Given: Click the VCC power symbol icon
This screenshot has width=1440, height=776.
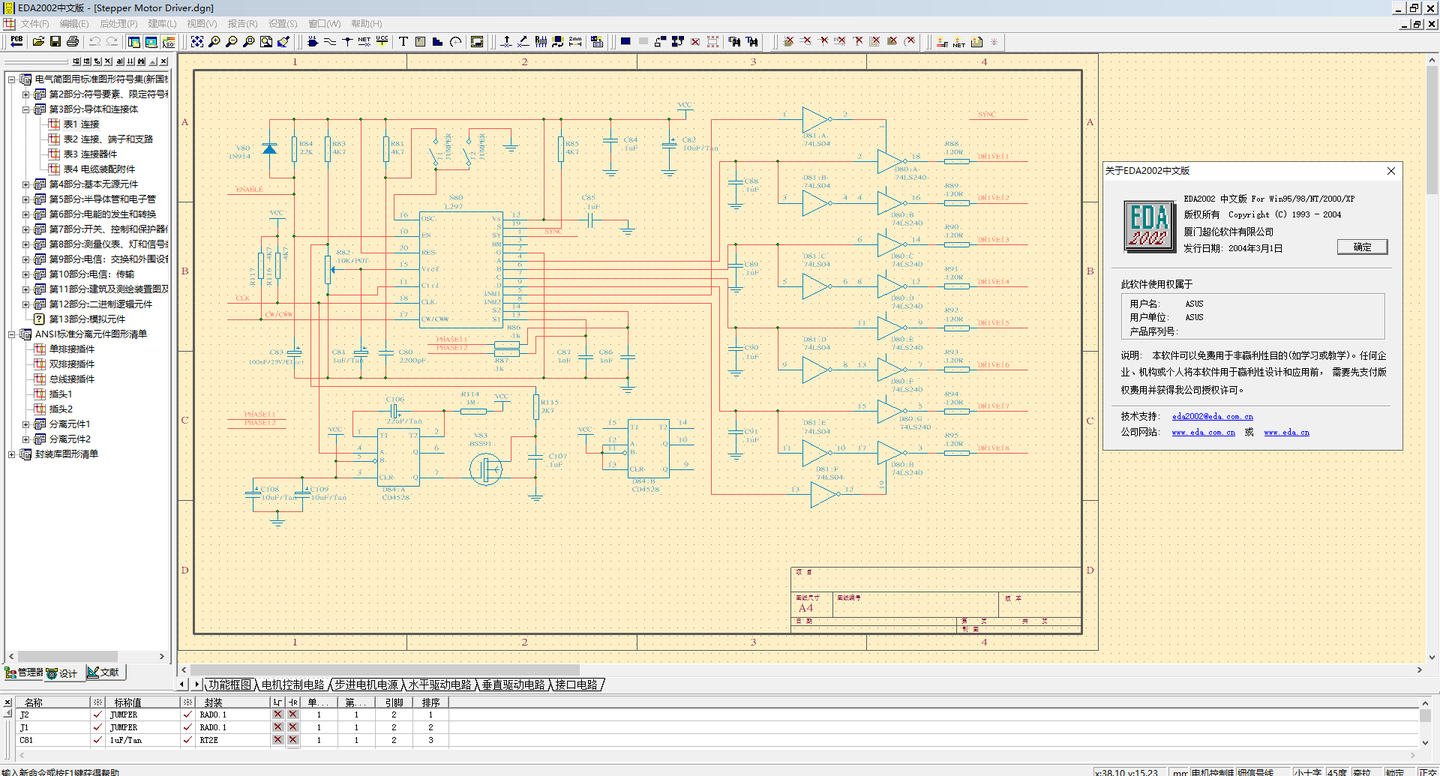Looking at the screenshot, I should point(382,42).
